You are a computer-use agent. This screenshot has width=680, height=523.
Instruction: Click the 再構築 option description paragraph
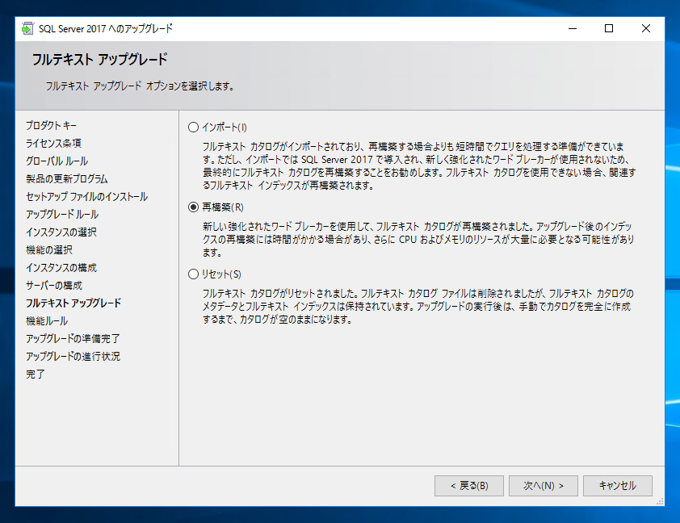point(418,239)
